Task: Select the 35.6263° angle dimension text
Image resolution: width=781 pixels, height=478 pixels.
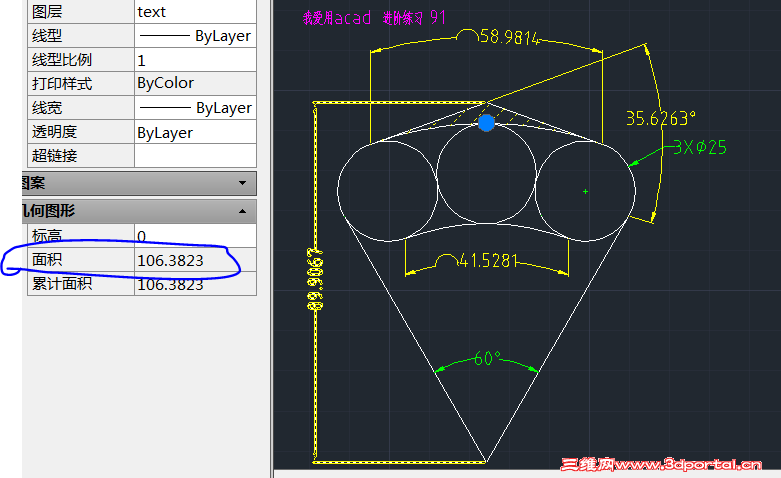Action: click(x=660, y=119)
